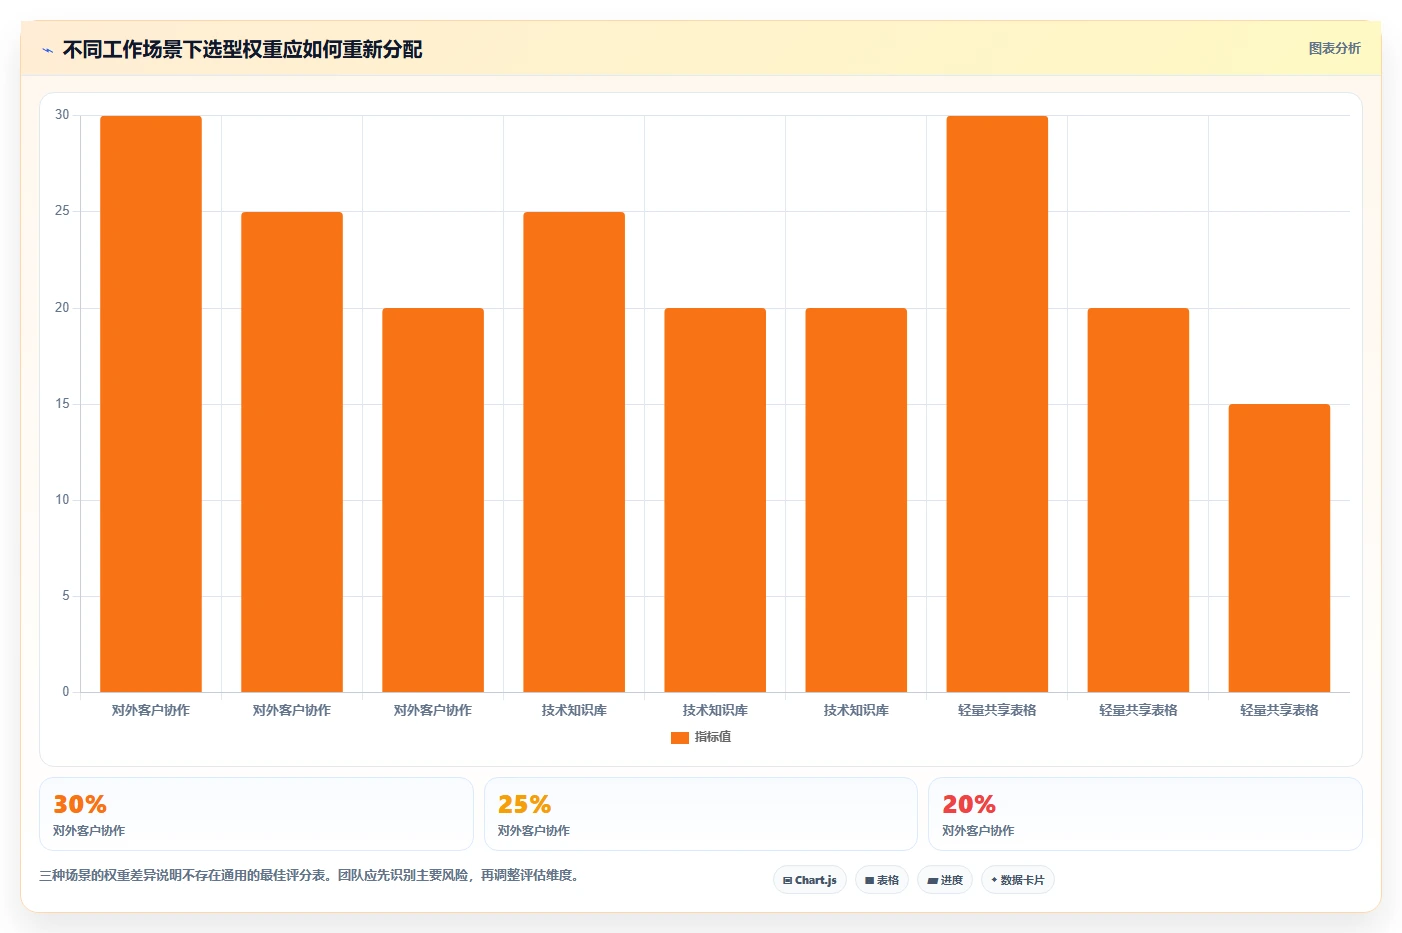Click the y-axis tick label 5
Screen dimensions: 1402x933
point(66,596)
